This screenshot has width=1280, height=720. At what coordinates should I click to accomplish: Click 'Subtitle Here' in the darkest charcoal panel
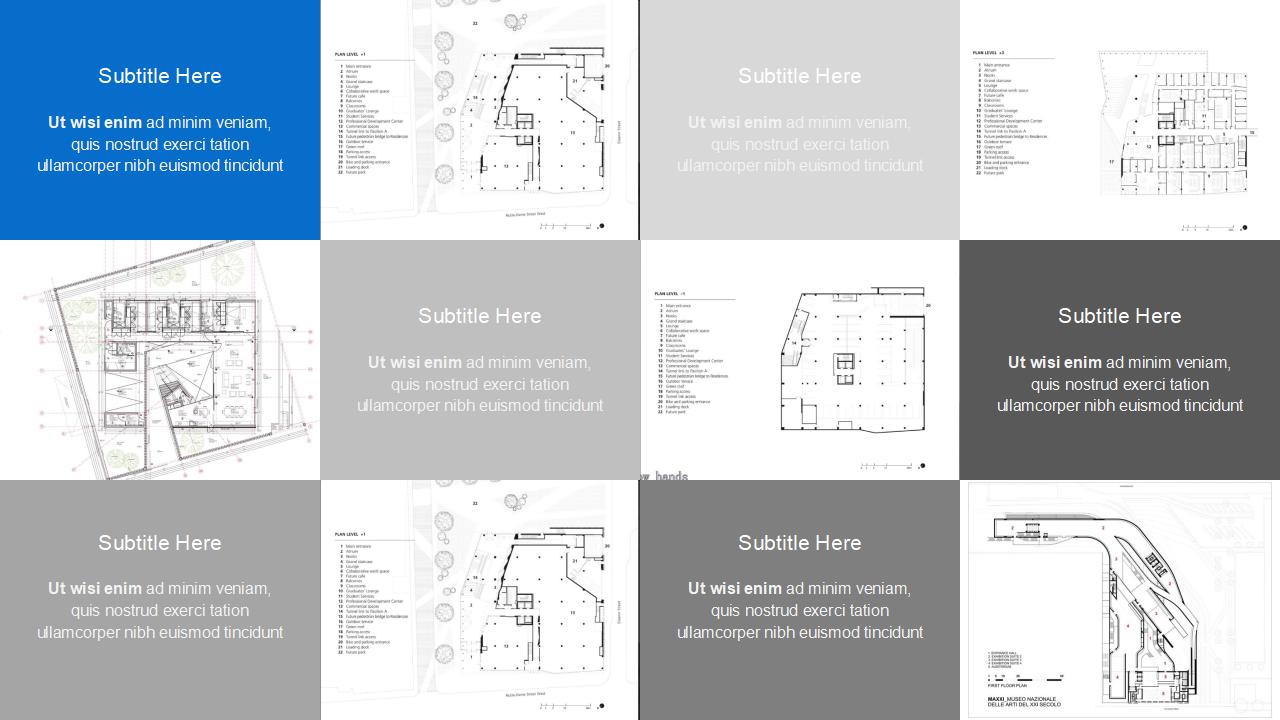tap(1120, 316)
